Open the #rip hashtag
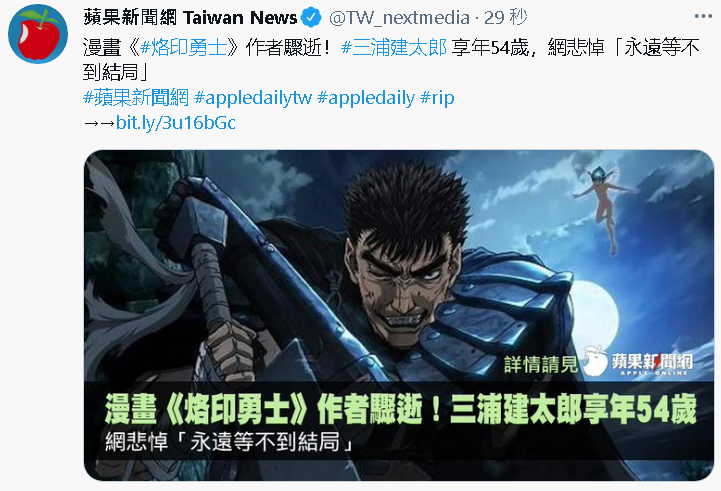 437,97
